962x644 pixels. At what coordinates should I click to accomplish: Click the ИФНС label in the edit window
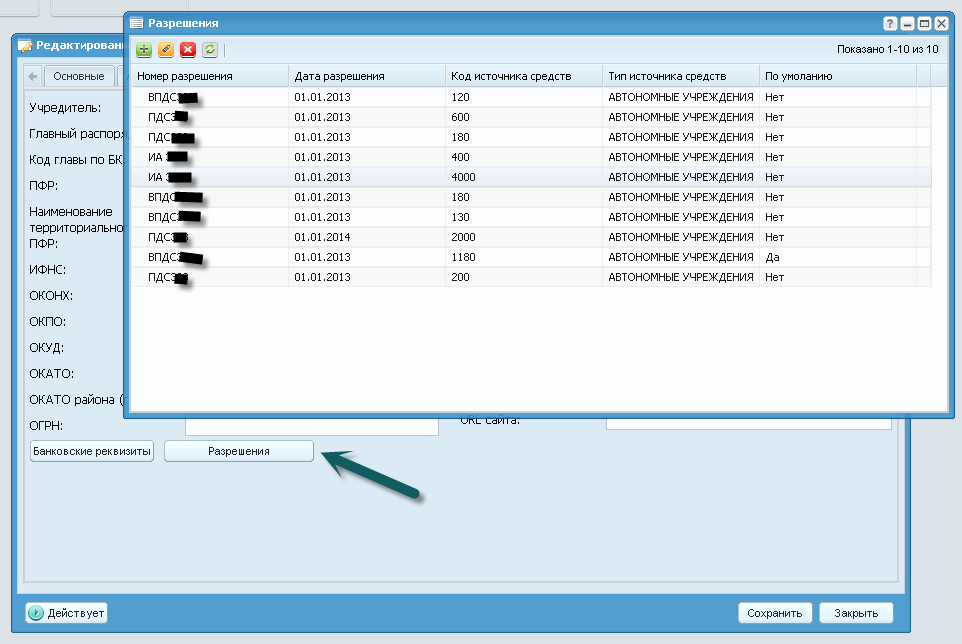click(x=47, y=270)
